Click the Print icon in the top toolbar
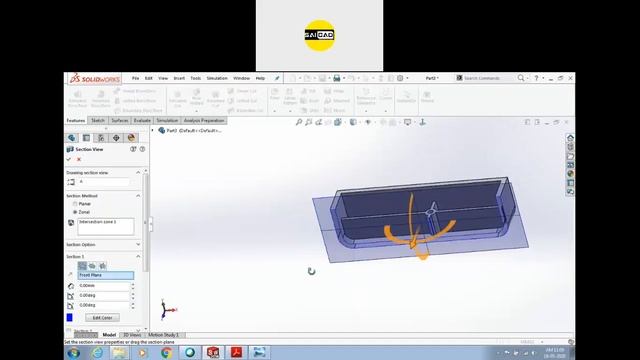The image size is (640, 360). (337, 78)
